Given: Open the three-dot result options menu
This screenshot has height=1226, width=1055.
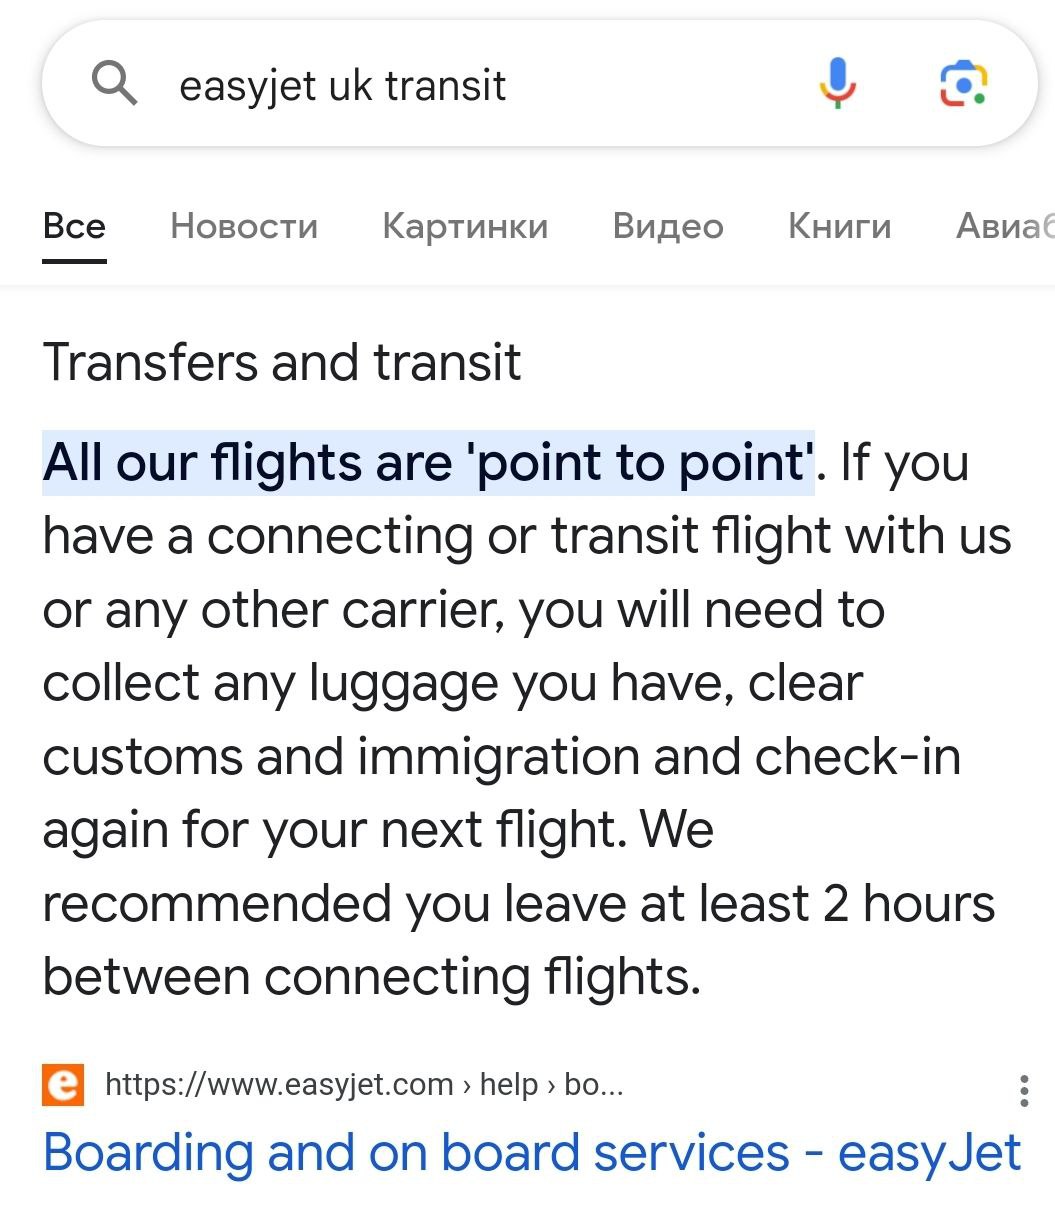Looking at the screenshot, I should pos(1023,1090).
